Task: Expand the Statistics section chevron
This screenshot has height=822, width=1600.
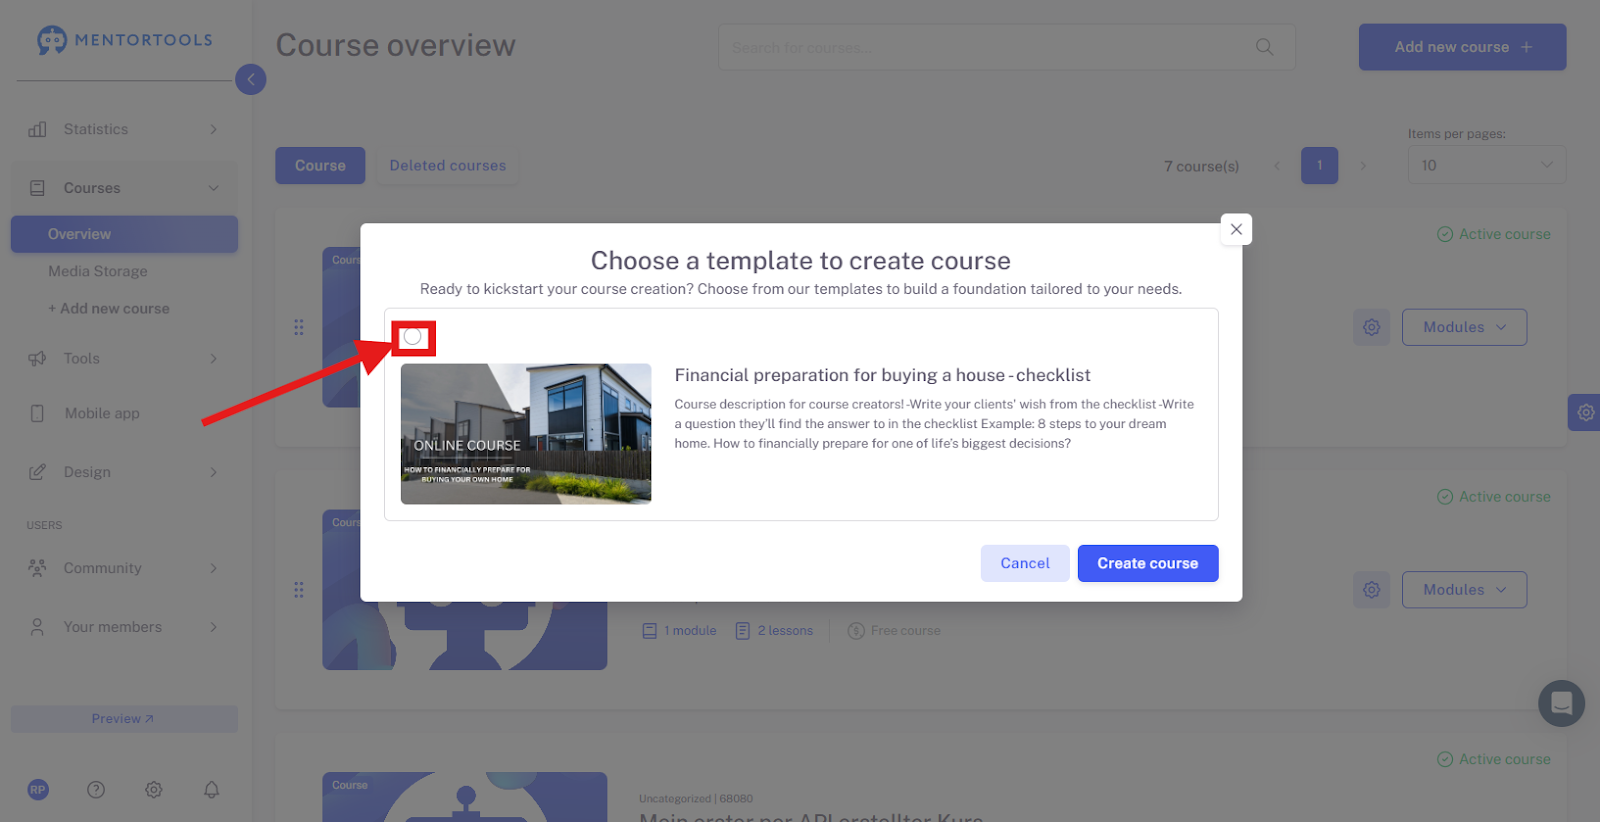Action: coord(213,129)
